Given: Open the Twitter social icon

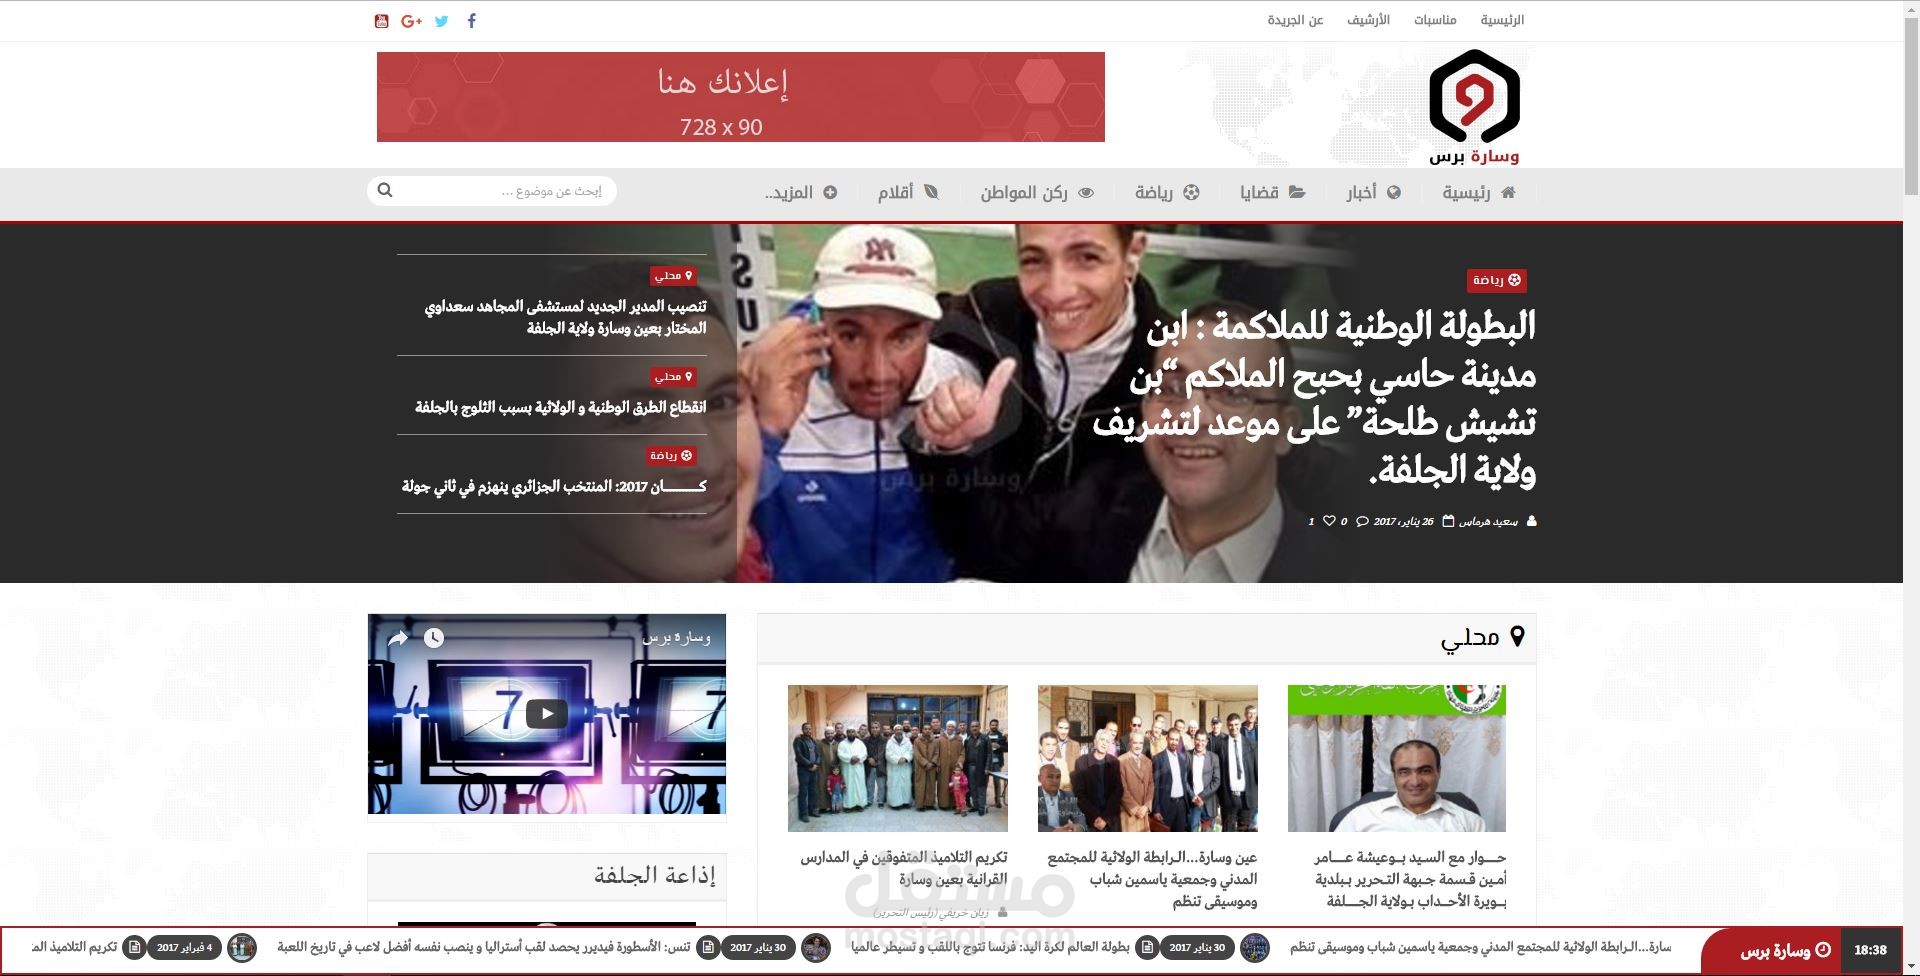Looking at the screenshot, I should pos(442,21).
